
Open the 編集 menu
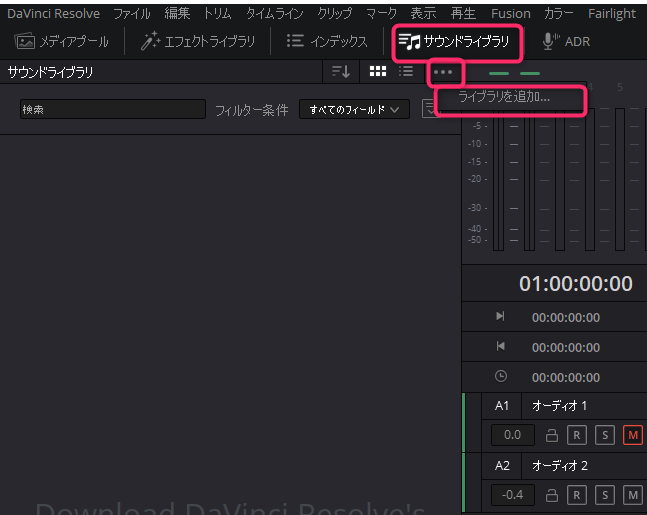pos(177,14)
